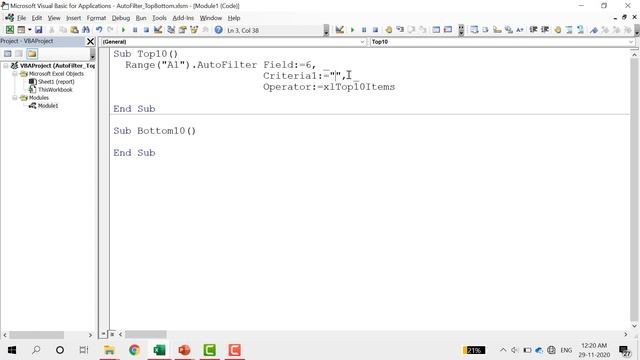640x360 pixels.
Task: Click Break pause icon in Debug toolbar
Action: (x=364, y=30)
